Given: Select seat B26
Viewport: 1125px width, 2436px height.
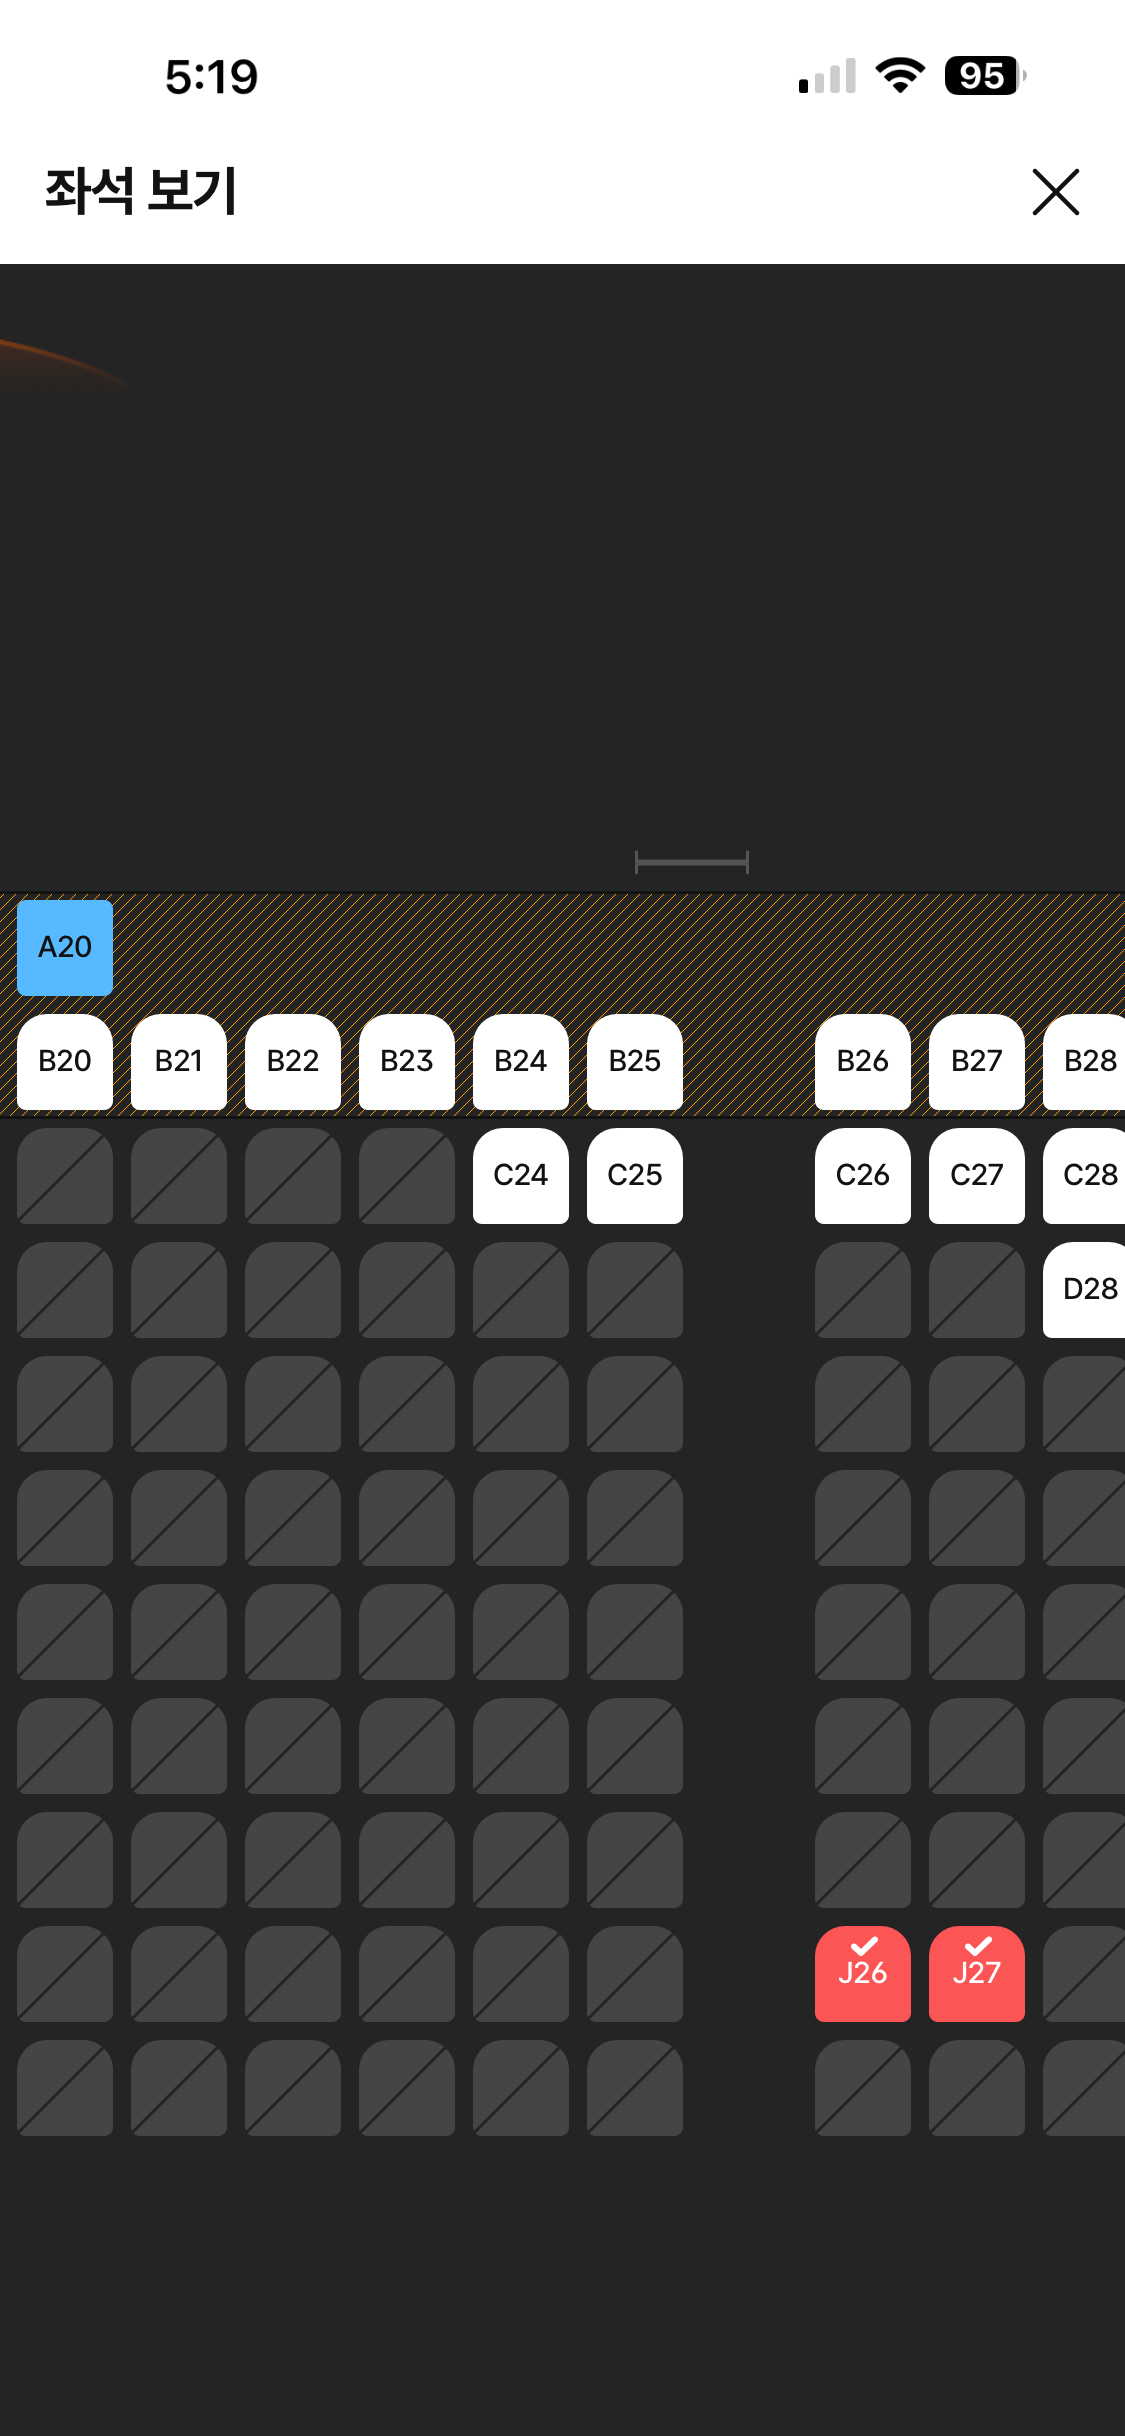Looking at the screenshot, I should (862, 1061).
